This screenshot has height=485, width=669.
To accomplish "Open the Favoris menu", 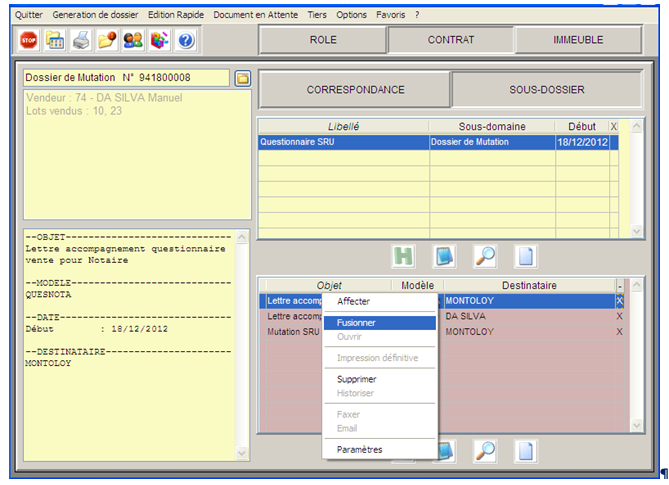I will pyautogui.click(x=391, y=15).
